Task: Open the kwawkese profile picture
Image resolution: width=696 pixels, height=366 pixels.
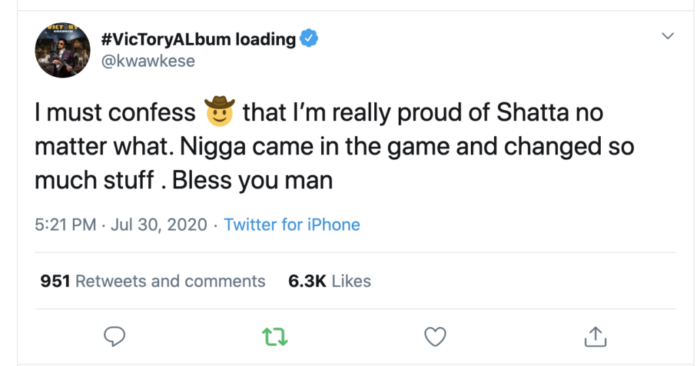Action: (63, 50)
